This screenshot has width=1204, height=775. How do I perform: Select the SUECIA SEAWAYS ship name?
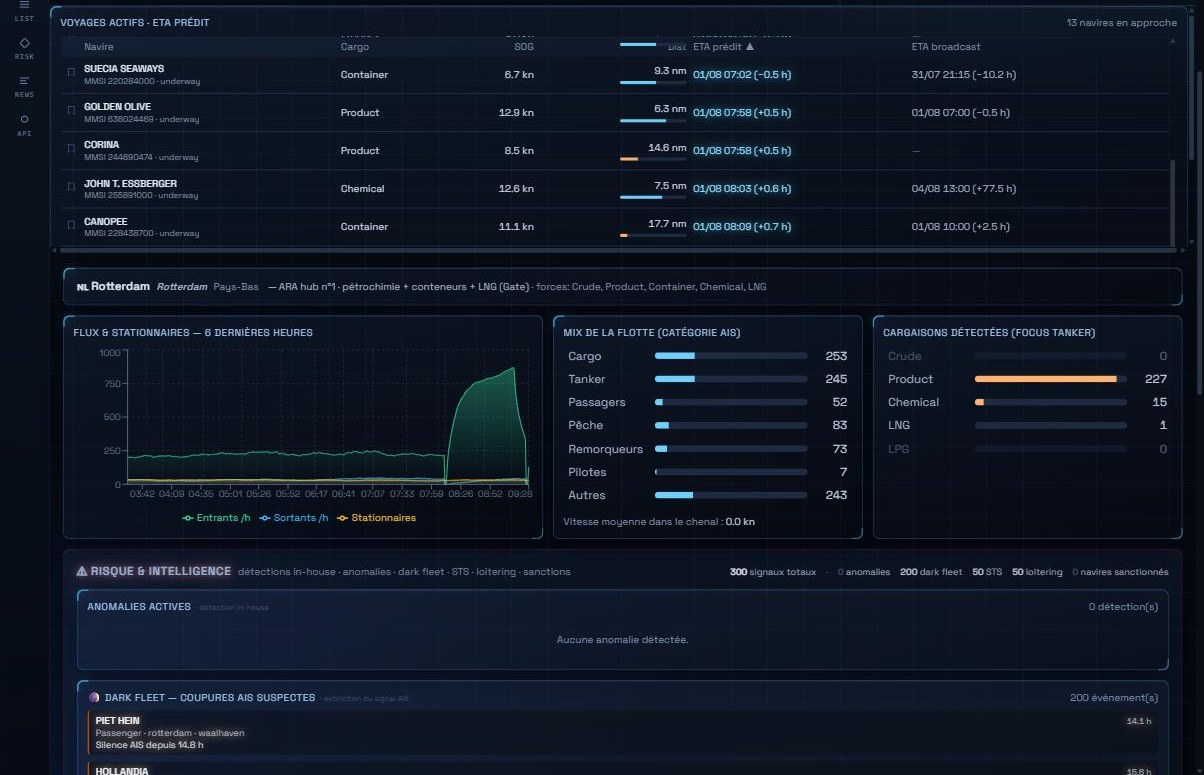click(x=124, y=69)
